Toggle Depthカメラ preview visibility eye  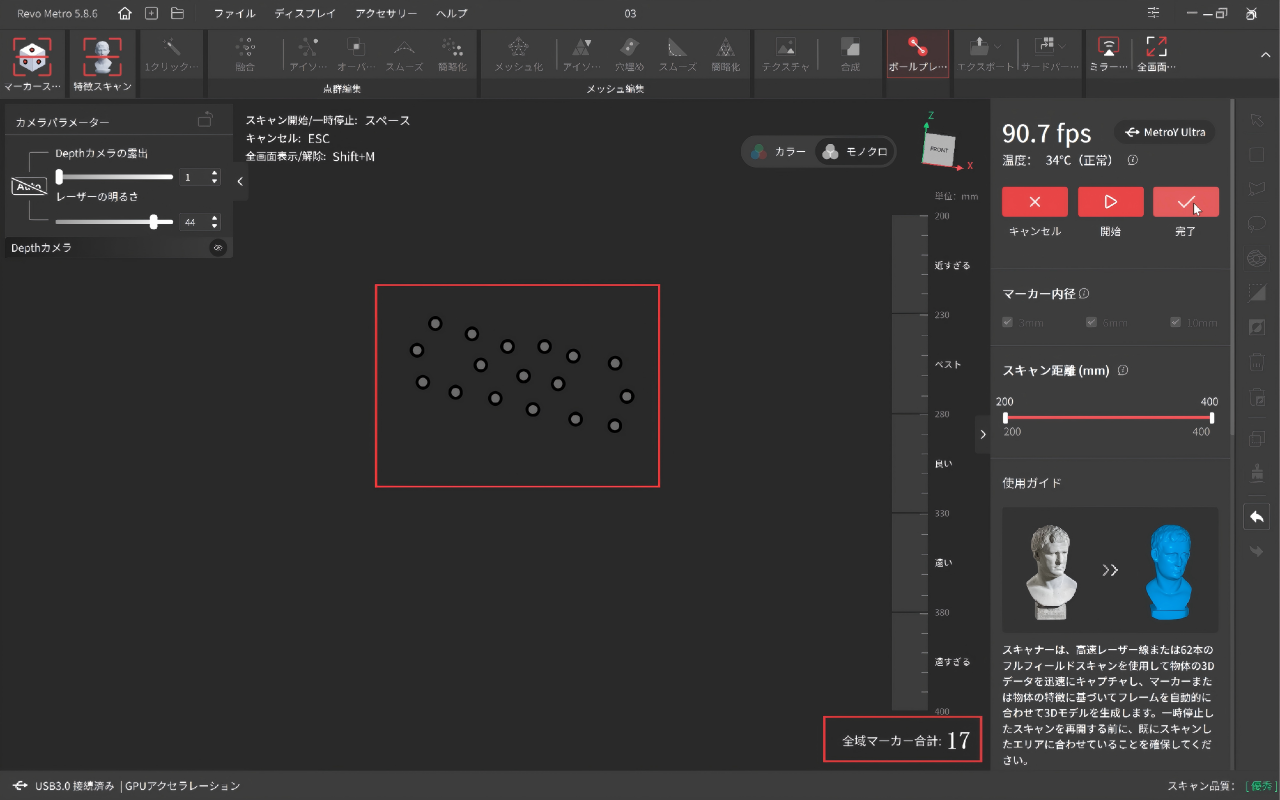point(218,248)
